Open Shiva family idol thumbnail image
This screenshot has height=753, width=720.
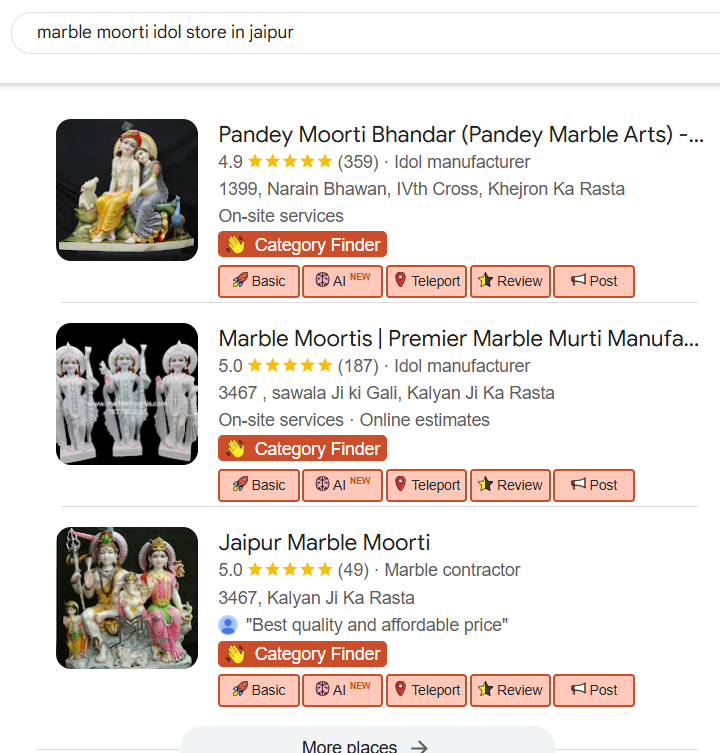127,598
